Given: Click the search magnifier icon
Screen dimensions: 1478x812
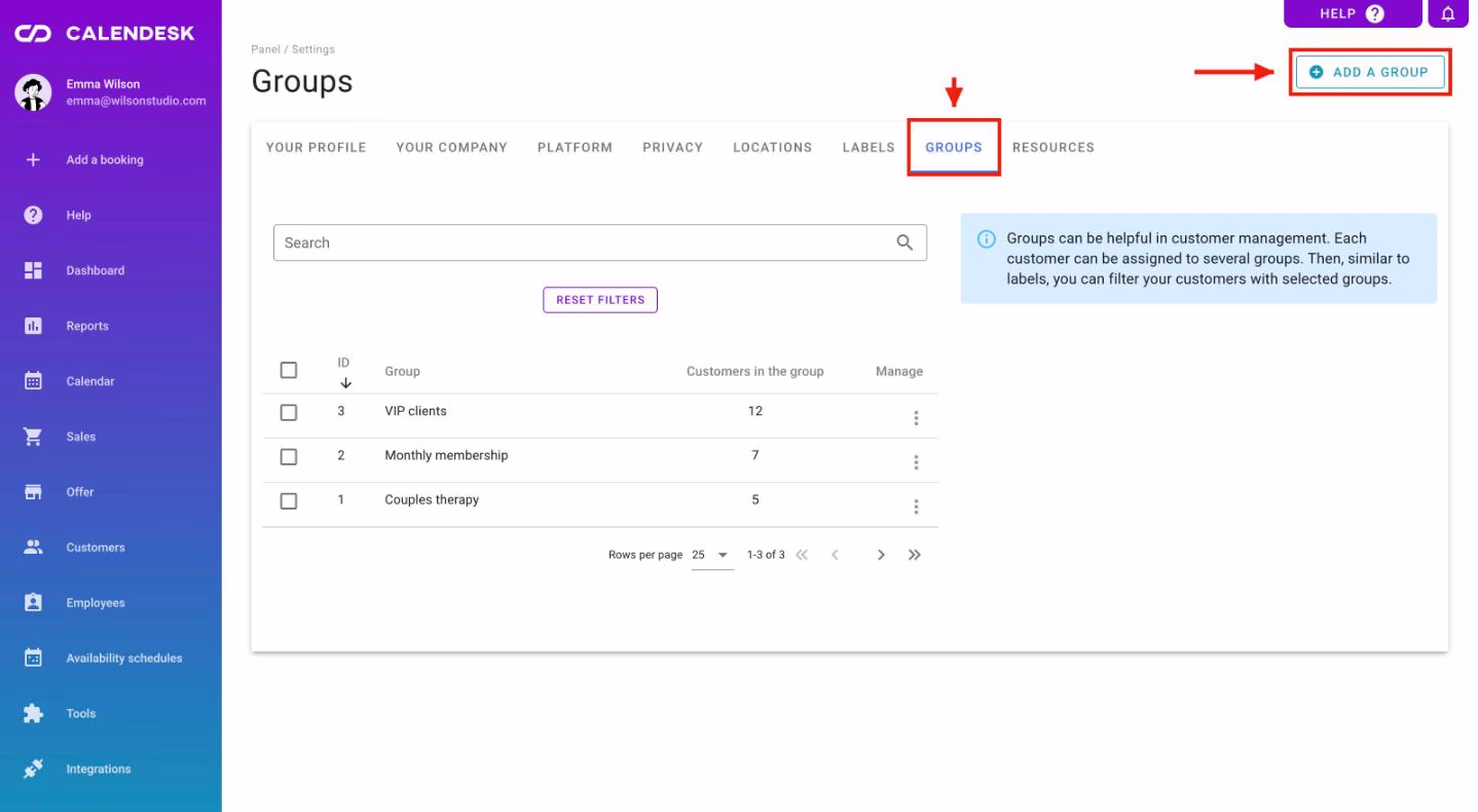Looking at the screenshot, I should (x=905, y=242).
